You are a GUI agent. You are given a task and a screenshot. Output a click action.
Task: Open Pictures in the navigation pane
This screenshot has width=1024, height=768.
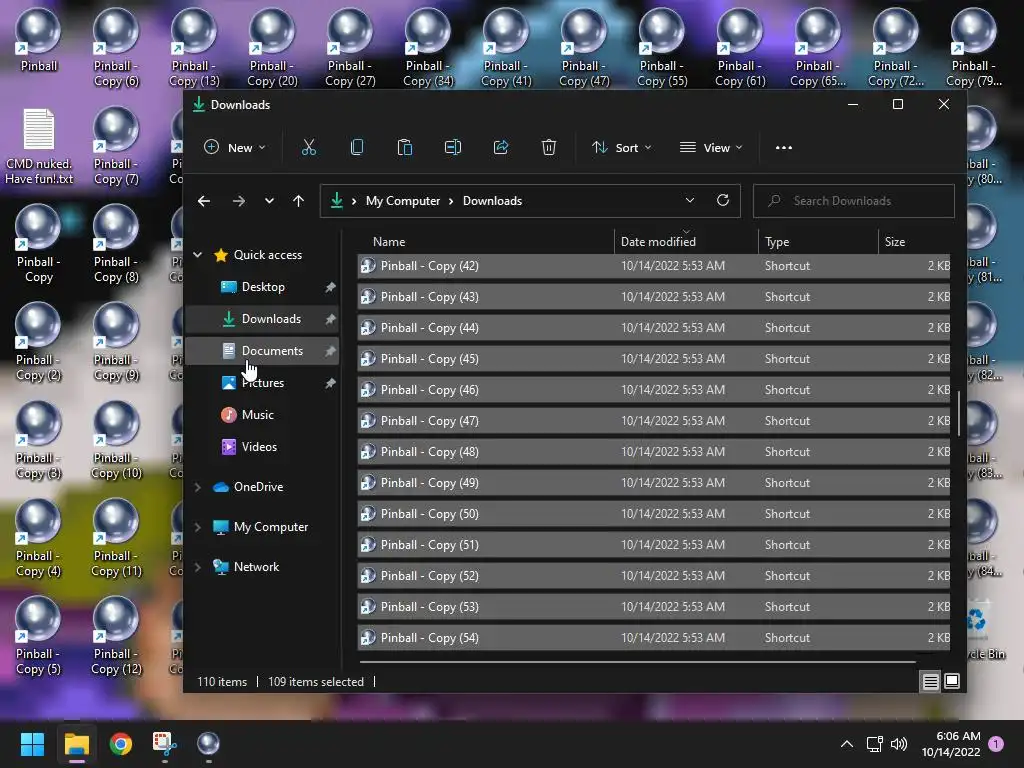[263, 383]
